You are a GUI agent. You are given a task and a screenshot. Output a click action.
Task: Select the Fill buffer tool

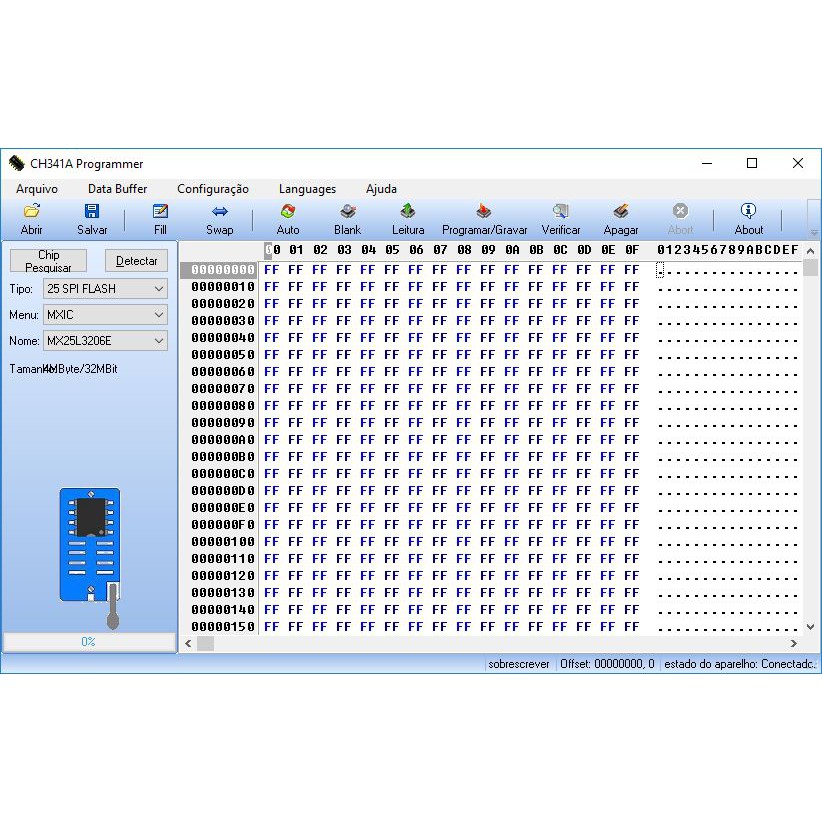[160, 212]
